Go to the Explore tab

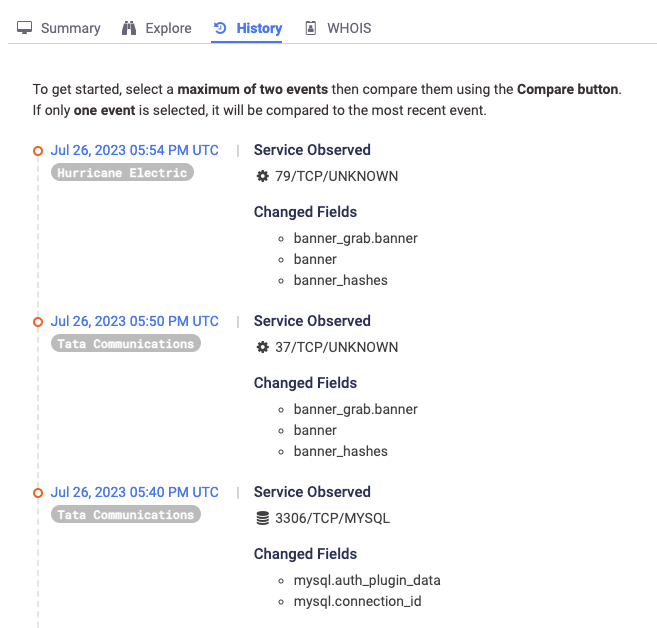pyautogui.click(x=168, y=28)
